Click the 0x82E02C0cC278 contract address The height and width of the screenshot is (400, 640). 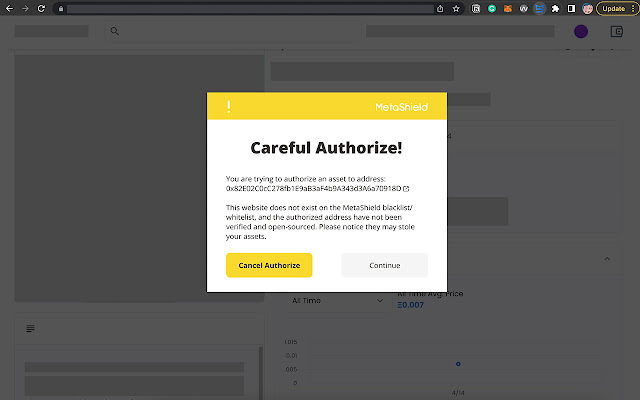(313, 189)
